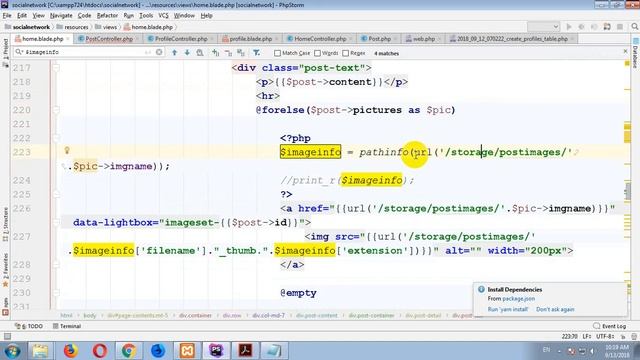
Task: Enable the Match Case checkbox
Action: click(x=278, y=53)
